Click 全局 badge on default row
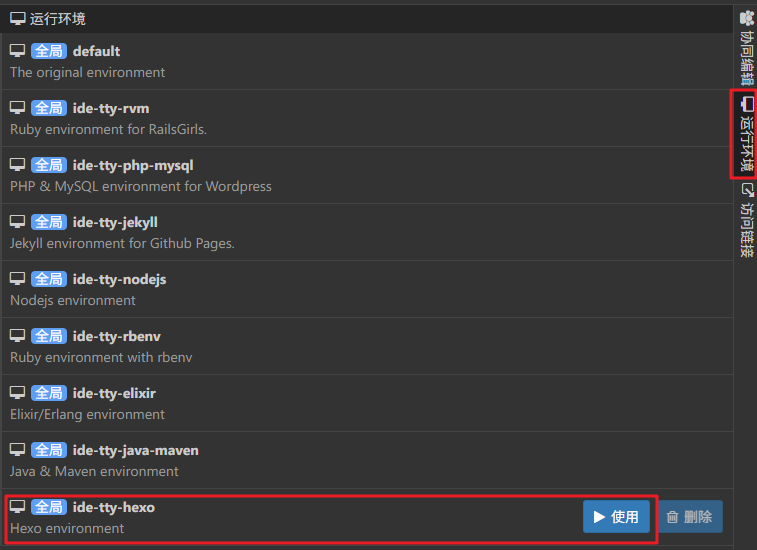Image resolution: width=757 pixels, height=550 pixels. point(49,51)
